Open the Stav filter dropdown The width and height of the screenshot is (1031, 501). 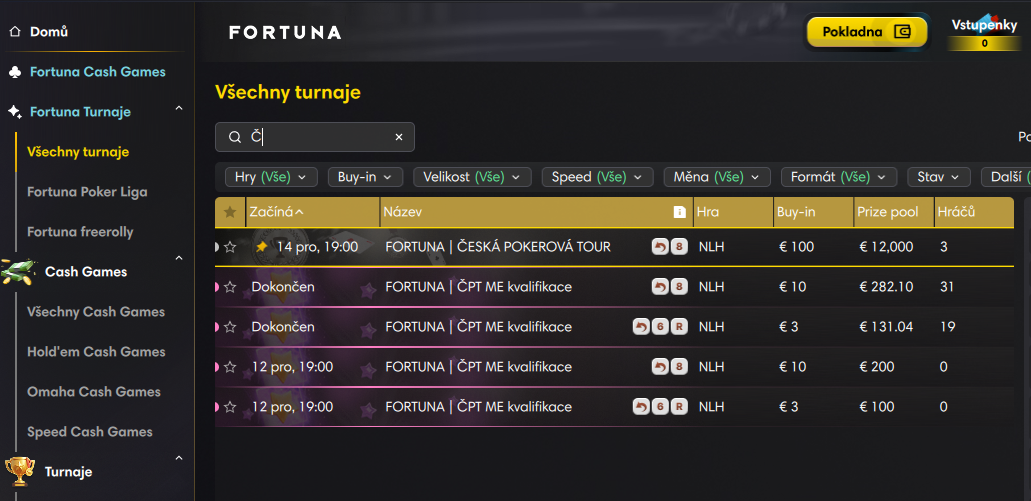click(x=939, y=177)
